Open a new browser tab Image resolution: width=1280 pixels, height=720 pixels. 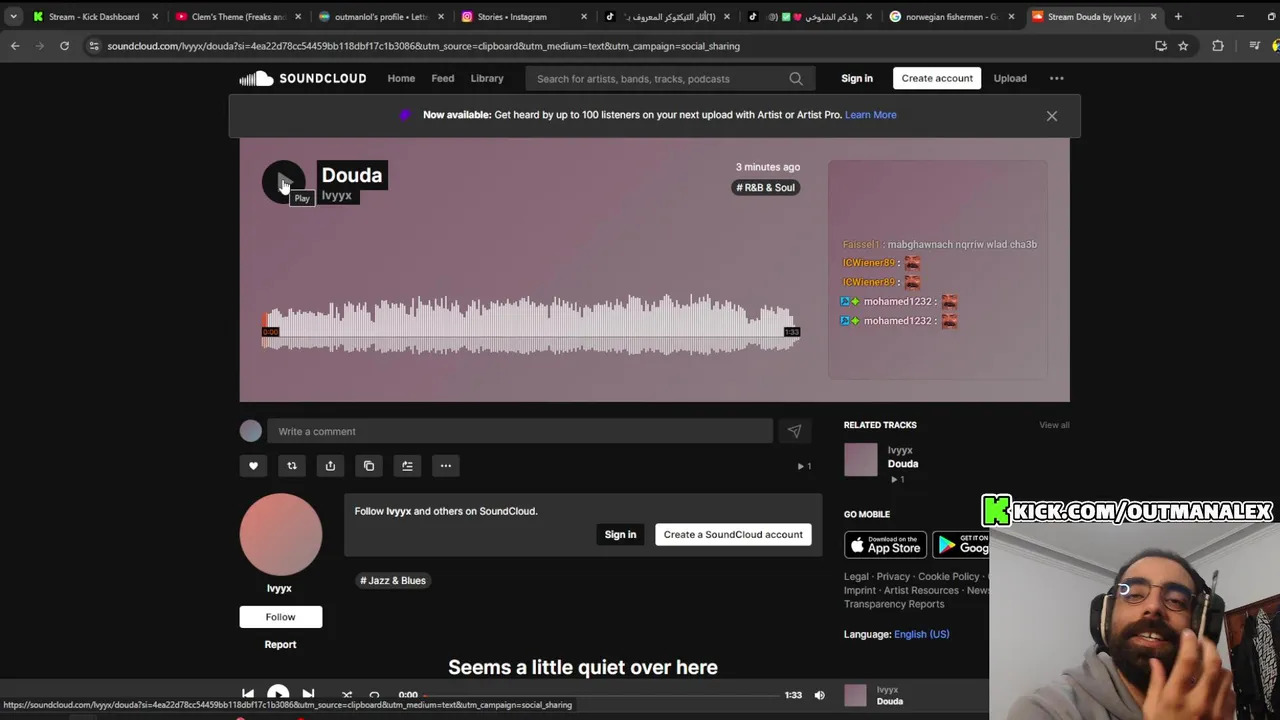[x=1178, y=17]
